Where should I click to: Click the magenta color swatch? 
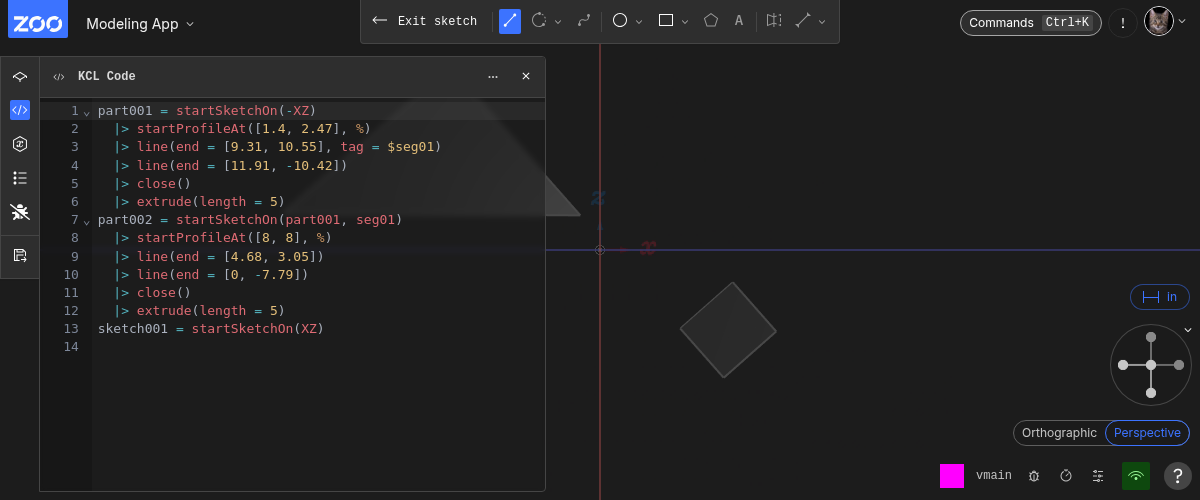pyautogui.click(x=952, y=476)
